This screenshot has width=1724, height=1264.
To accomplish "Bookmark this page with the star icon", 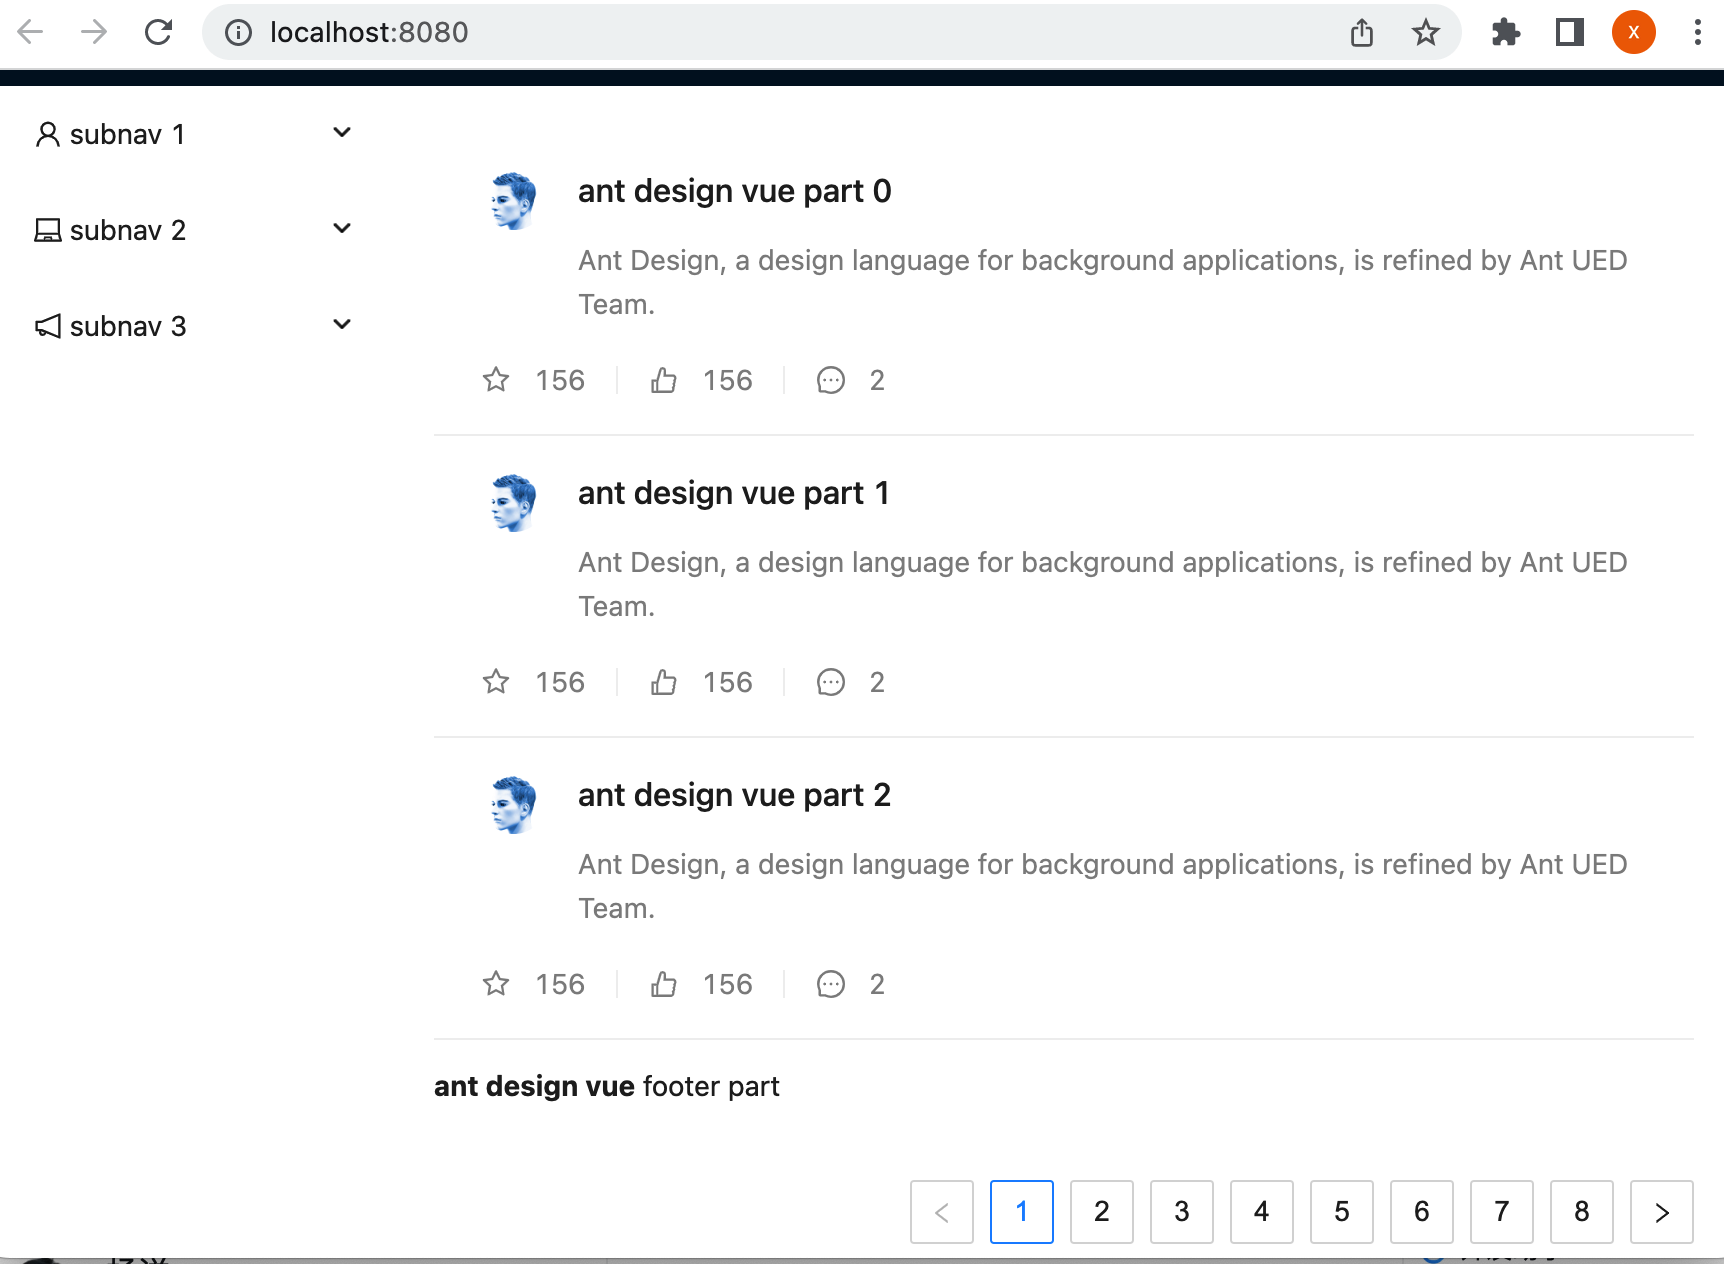I will point(1426,32).
